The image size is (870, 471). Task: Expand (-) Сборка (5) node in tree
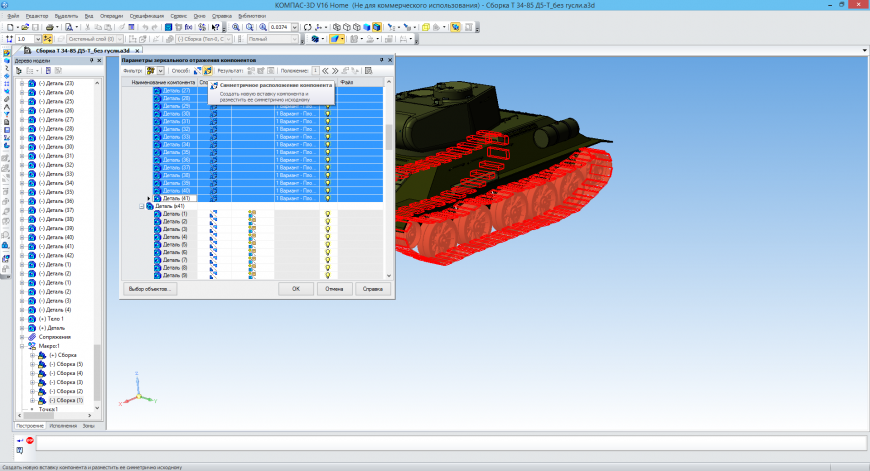coord(32,364)
